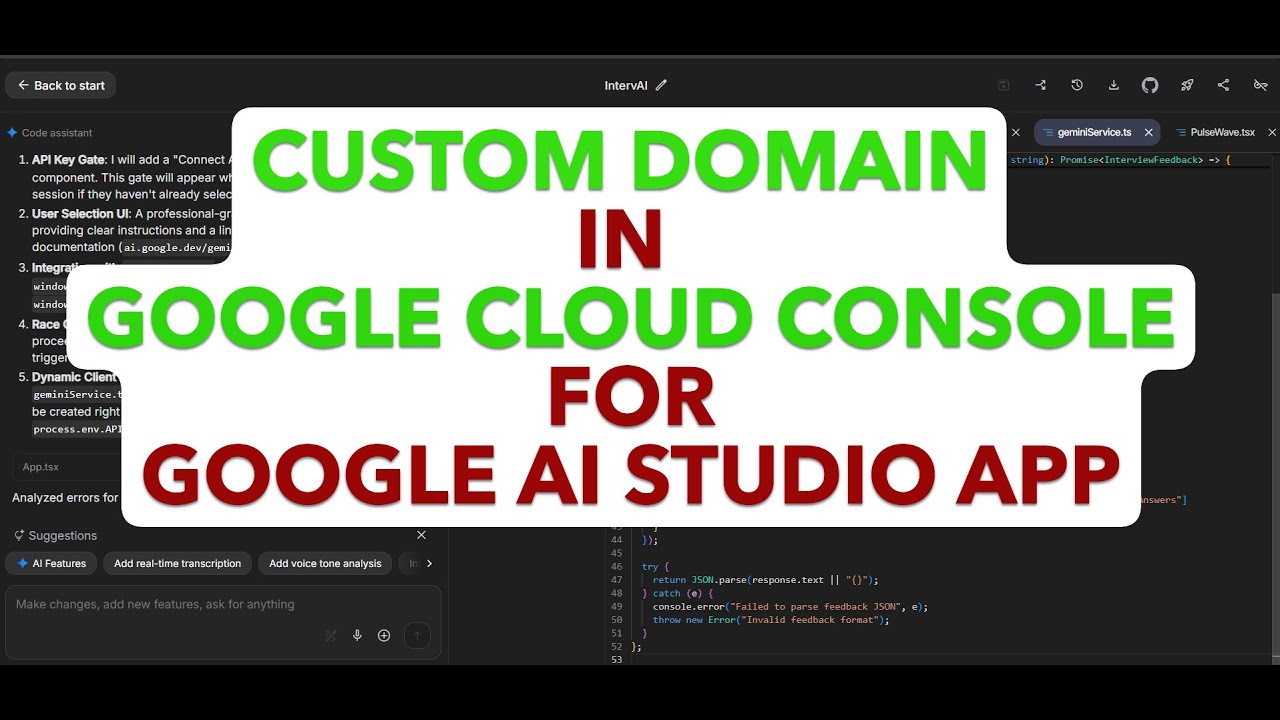Click the 'return JSON.parse' code line
1280x720 pixels.
pyautogui.click(x=765, y=579)
